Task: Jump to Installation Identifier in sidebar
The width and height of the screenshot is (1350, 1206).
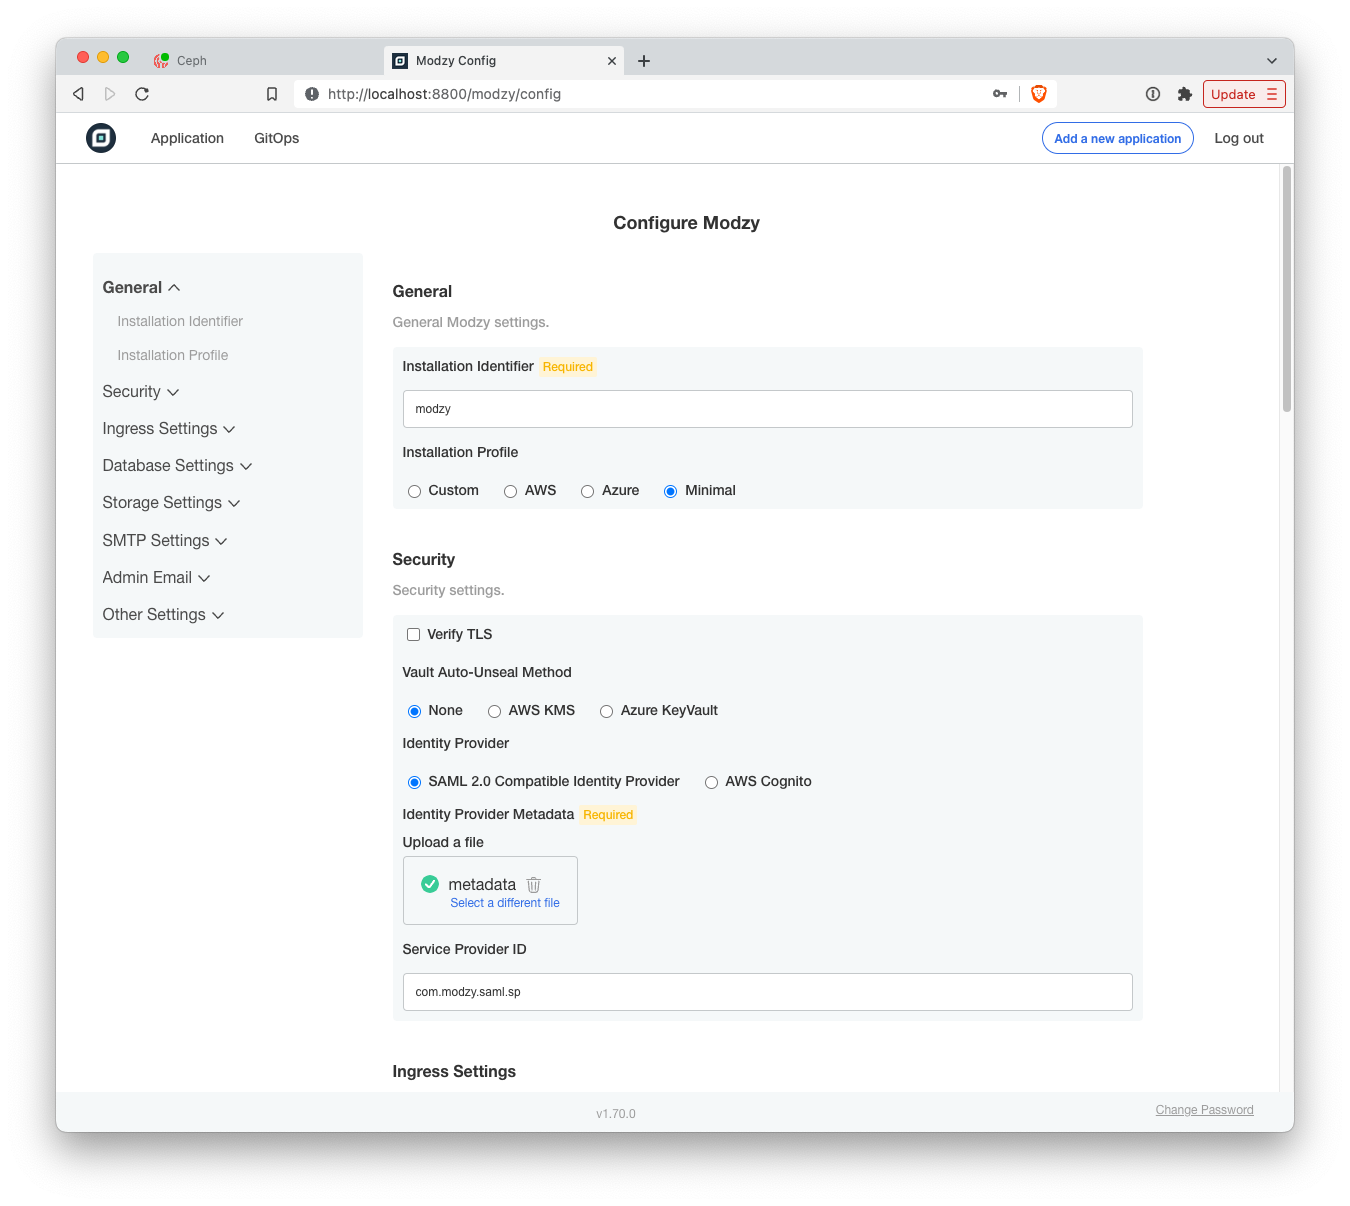Action: tap(180, 321)
